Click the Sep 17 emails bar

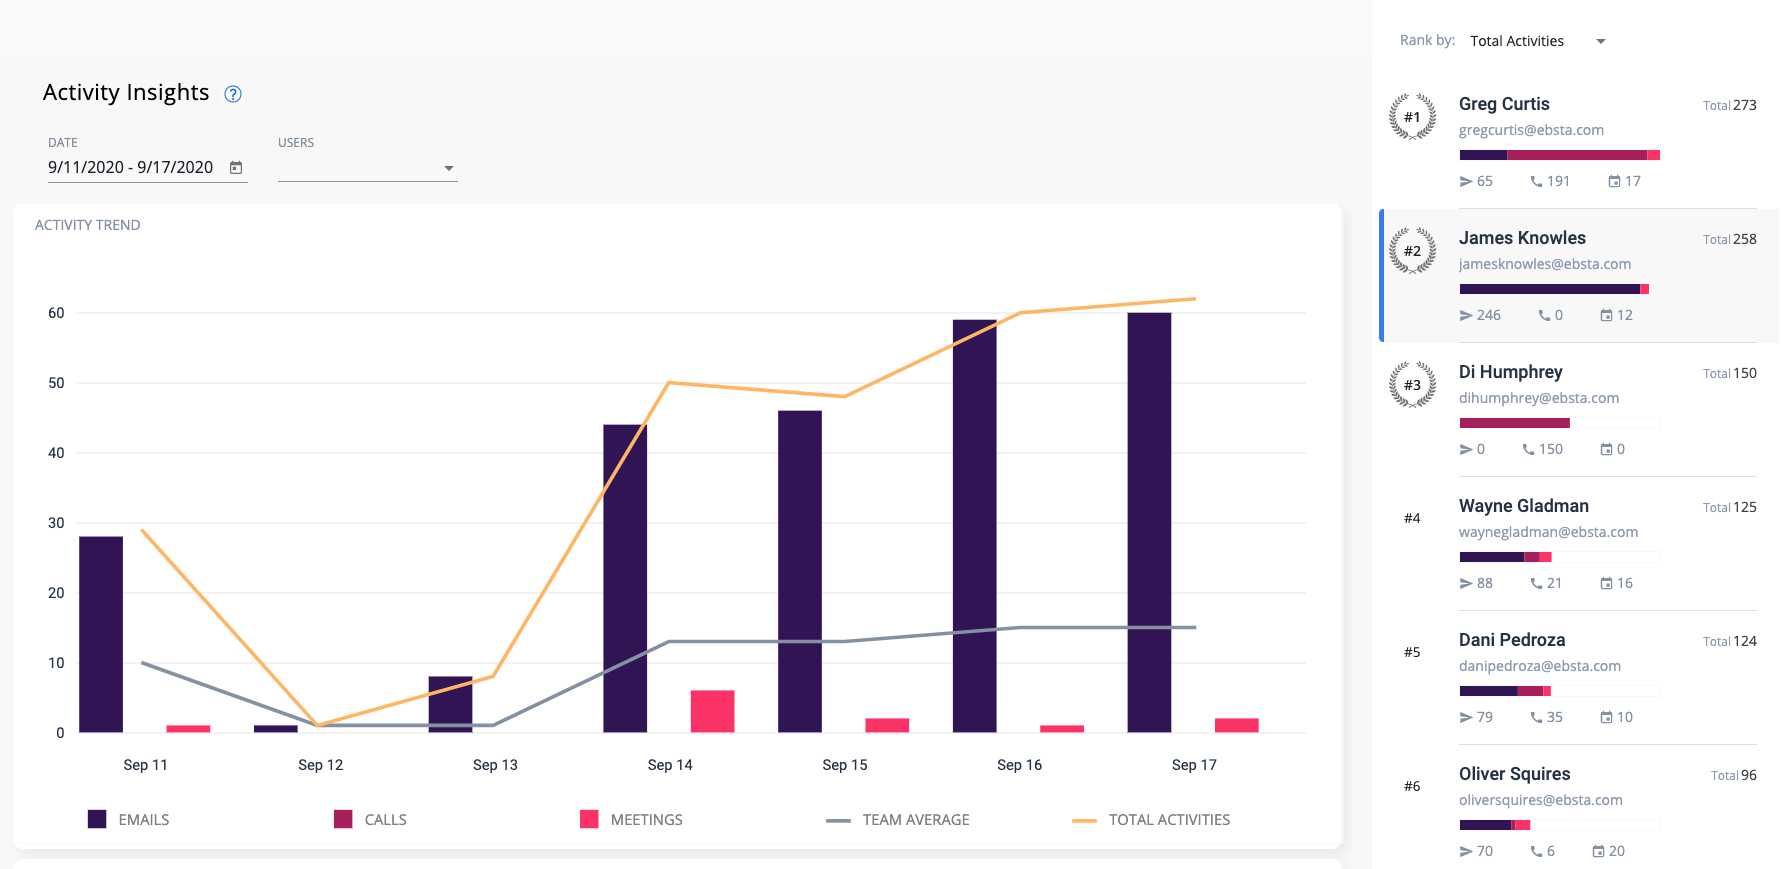click(x=1149, y=522)
